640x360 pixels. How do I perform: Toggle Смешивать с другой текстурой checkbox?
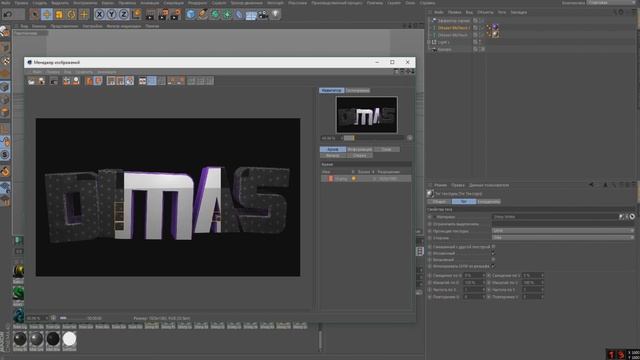pos(493,247)
